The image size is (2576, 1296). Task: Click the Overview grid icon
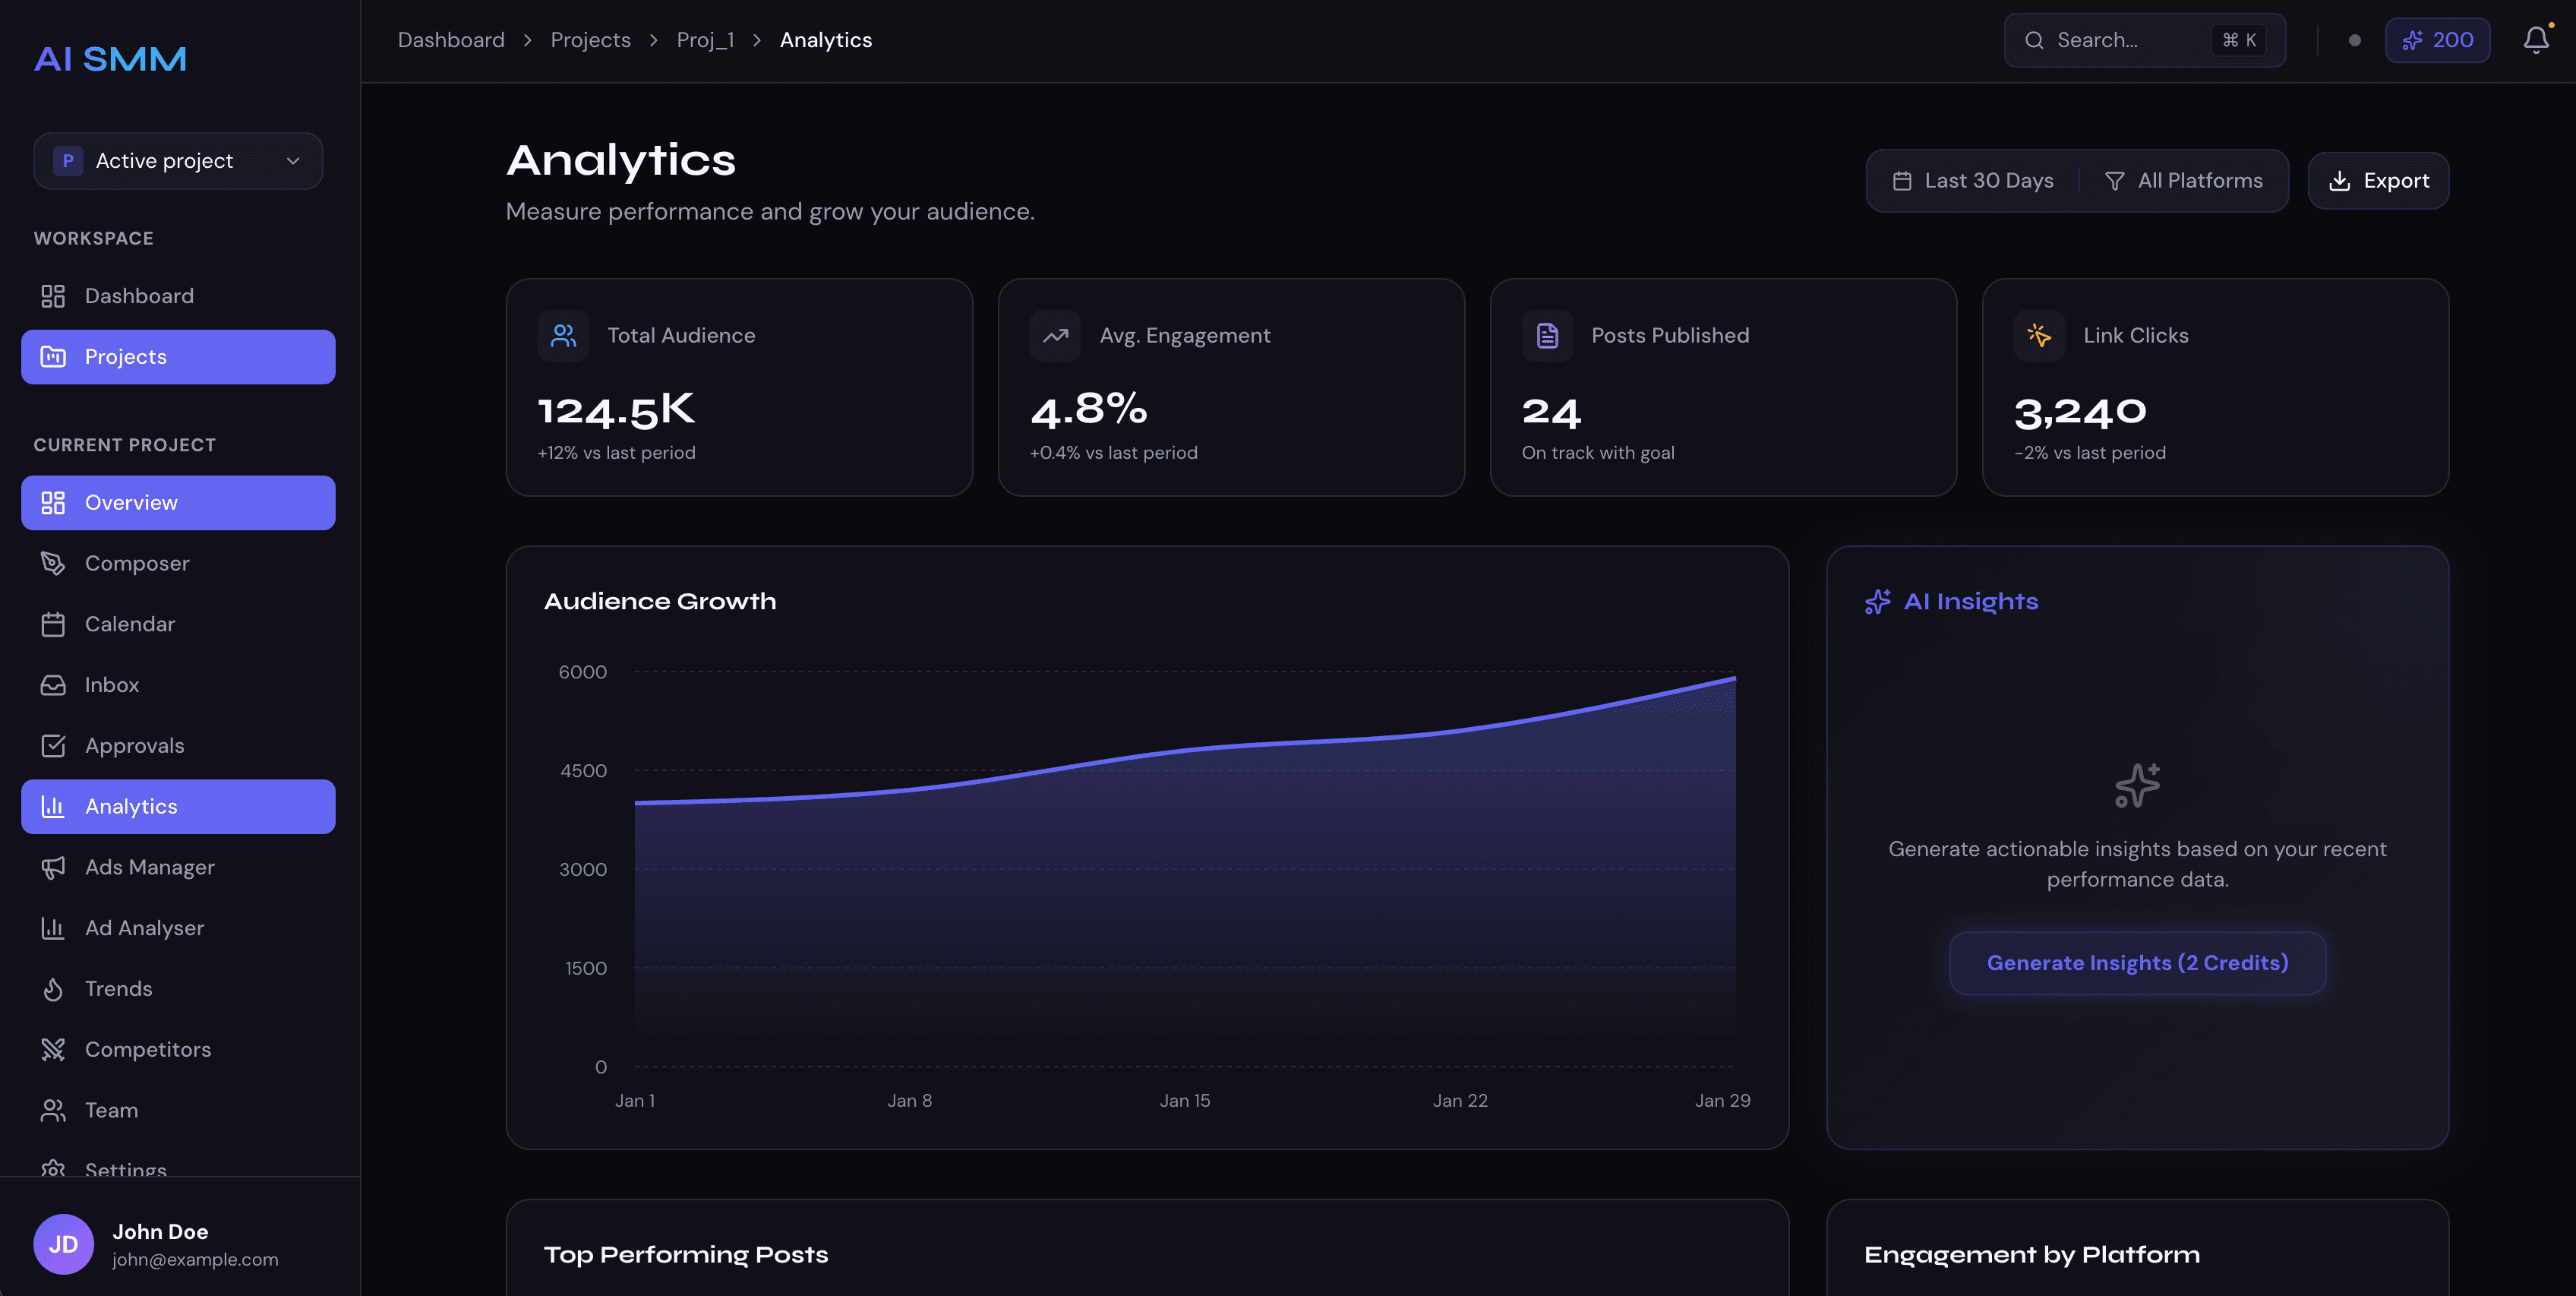coord(53,503)
